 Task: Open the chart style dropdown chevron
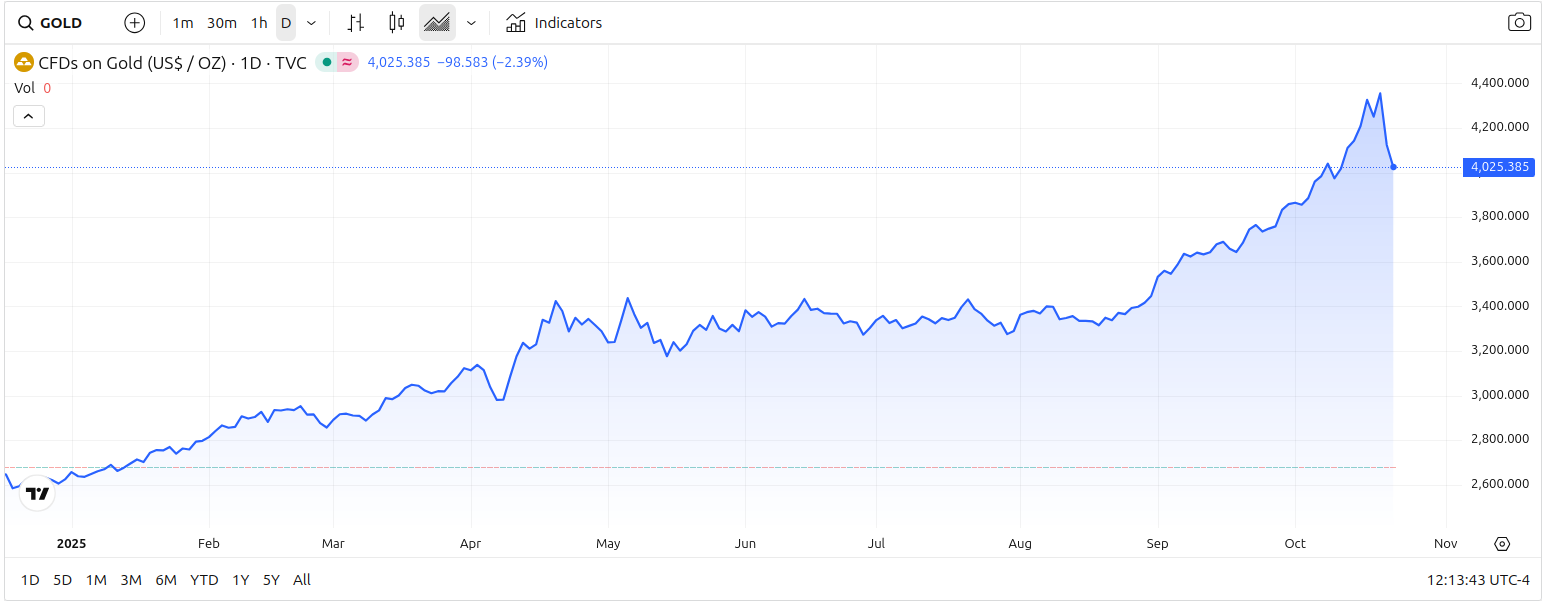point(471,23)
